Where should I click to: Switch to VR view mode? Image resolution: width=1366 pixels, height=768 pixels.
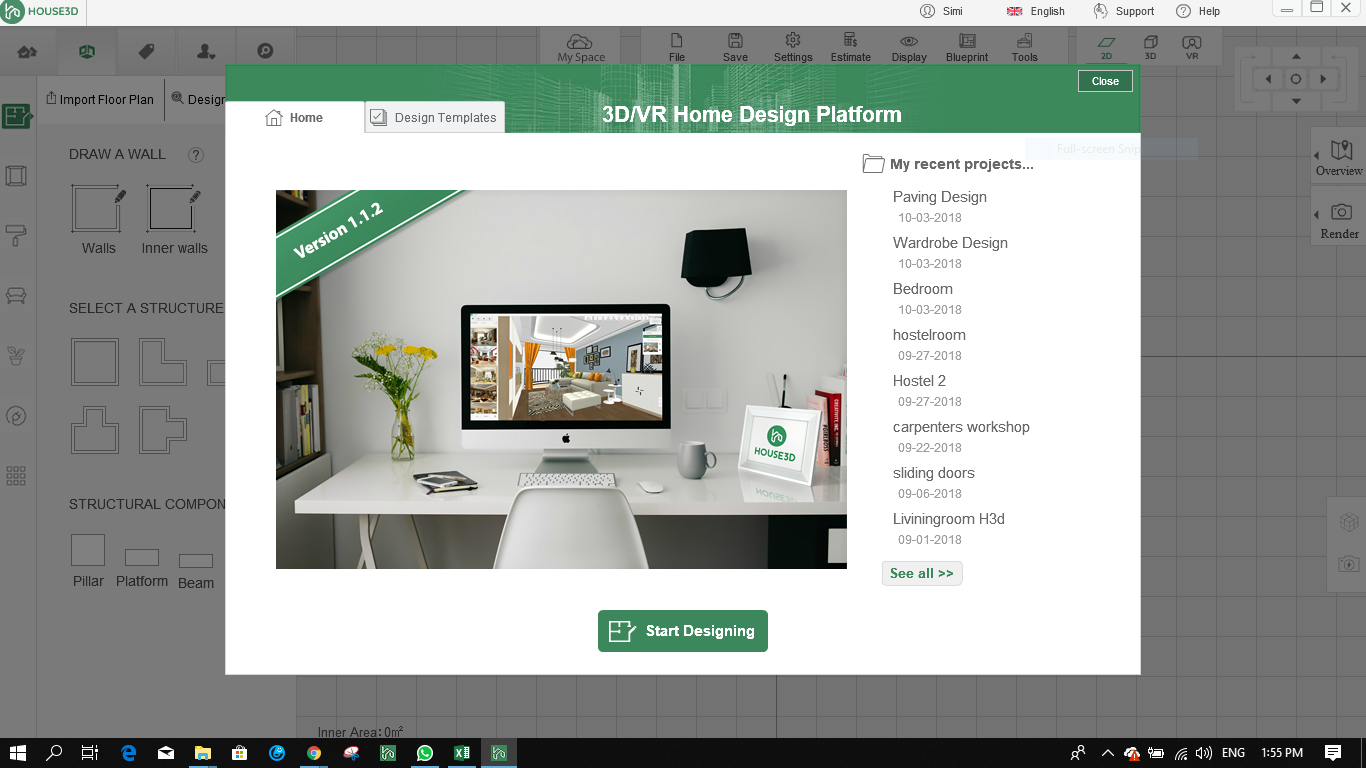pyautogui.click(x=1192, y=47)
